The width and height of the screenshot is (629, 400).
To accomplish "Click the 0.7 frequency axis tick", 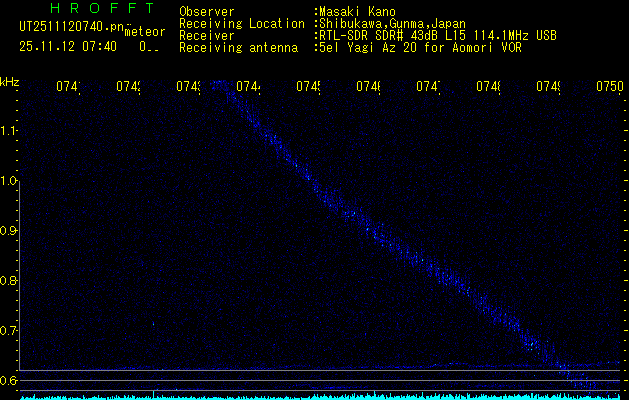I will [x=10, y=331].
